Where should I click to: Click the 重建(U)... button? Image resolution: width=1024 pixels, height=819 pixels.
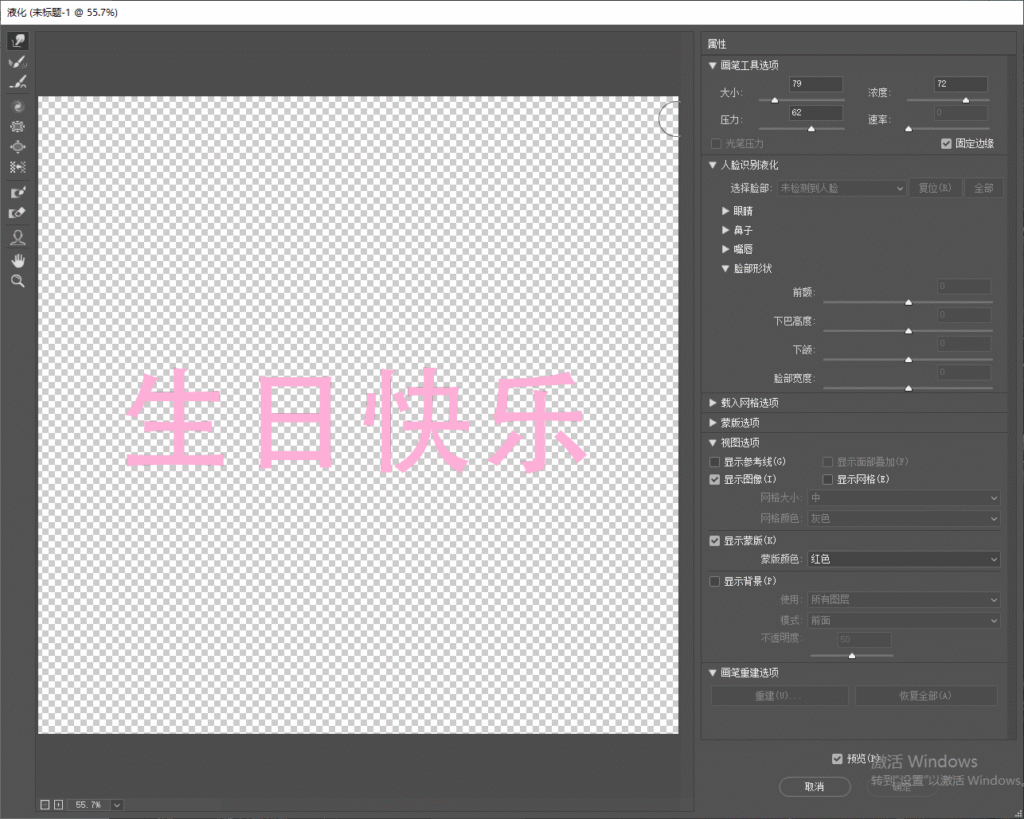pyautogui.click(x=780, y=696)
